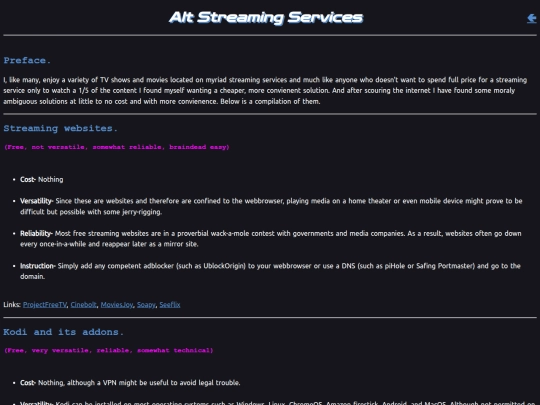Click the 'Free, very versatile' subtitle

click(x=108, y=350)
